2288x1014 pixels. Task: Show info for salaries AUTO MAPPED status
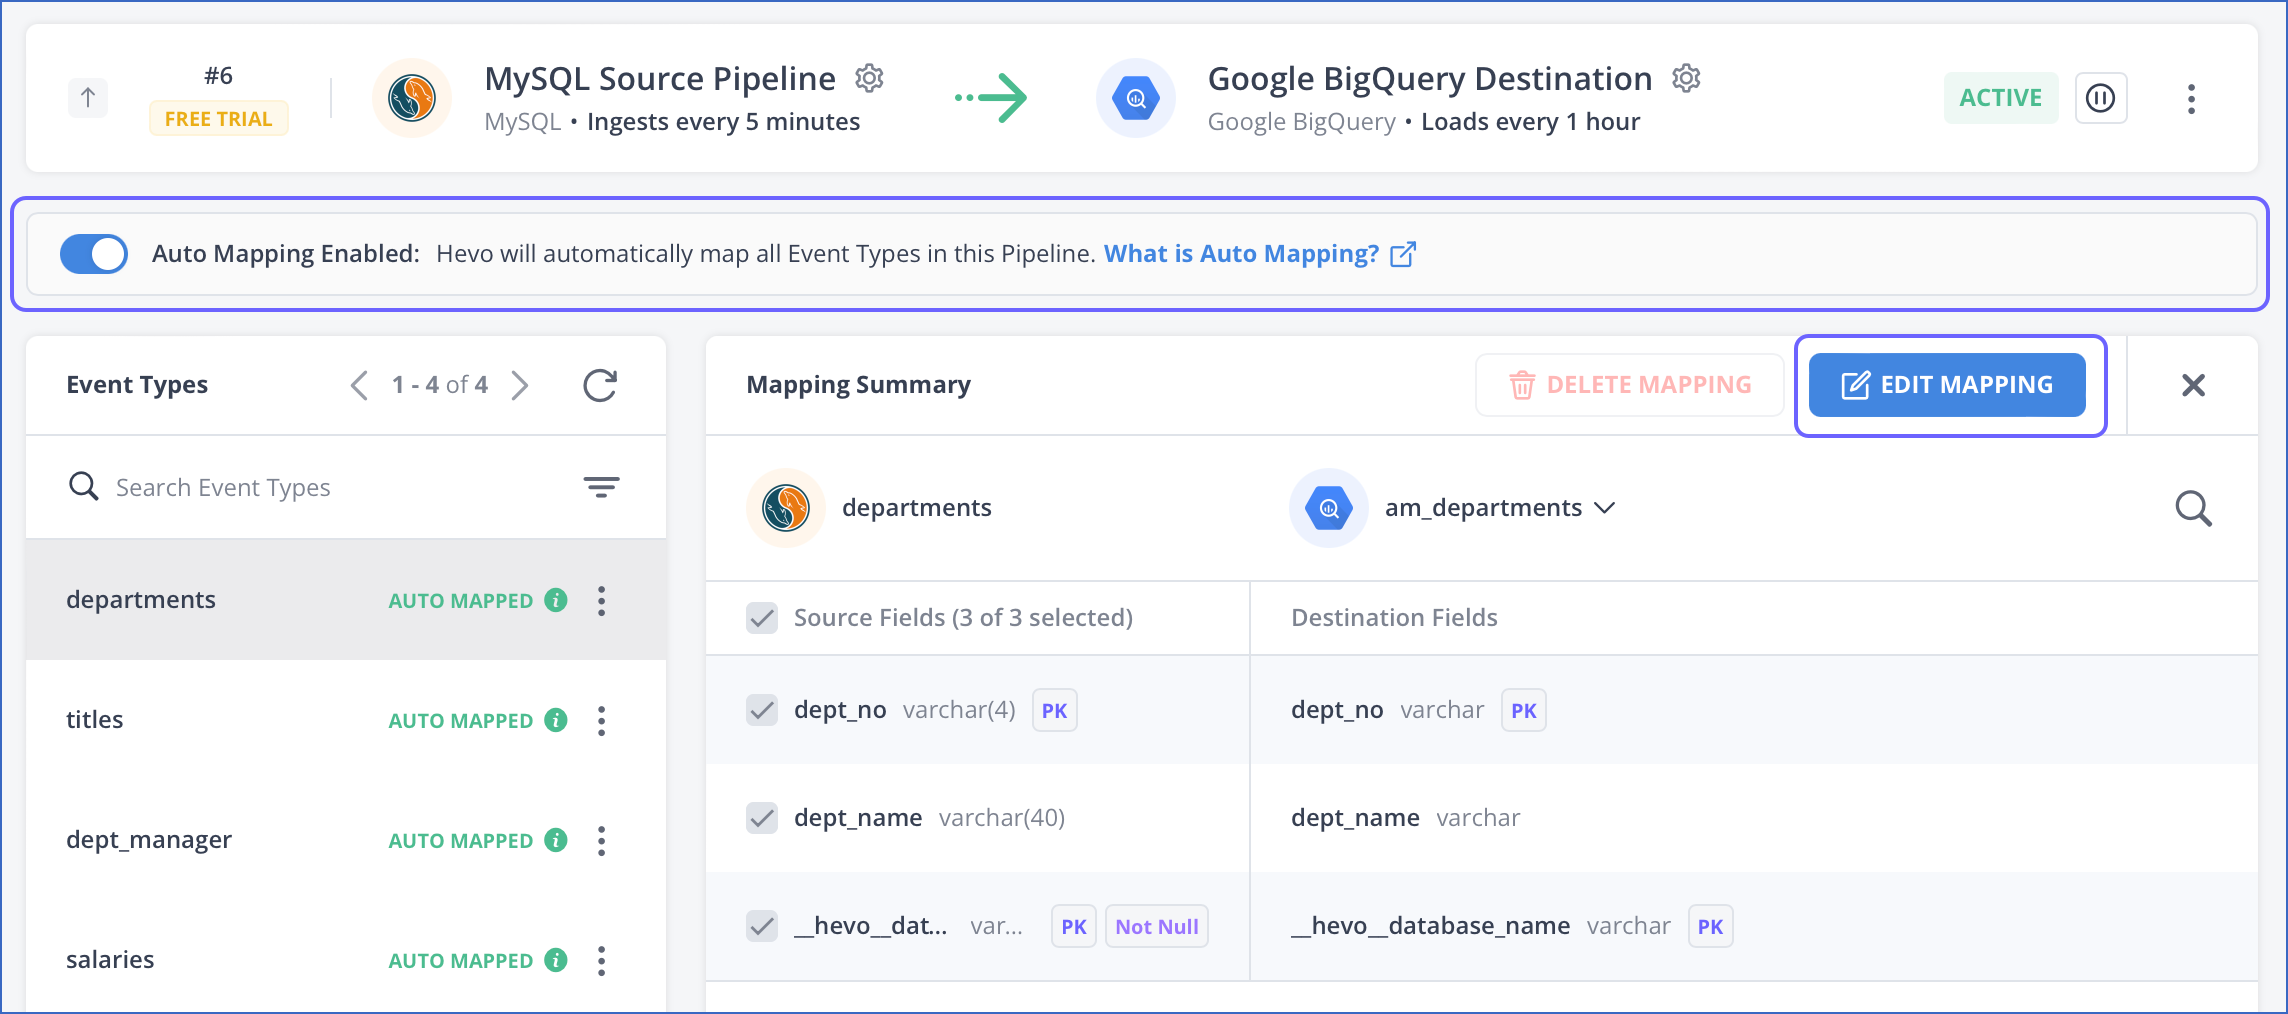[556, 960]
